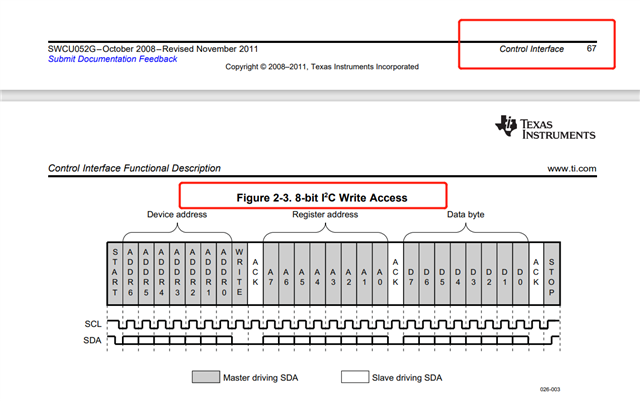
Task: Select the gray Master driving SDA swatch
Action: tap(206, 377)
